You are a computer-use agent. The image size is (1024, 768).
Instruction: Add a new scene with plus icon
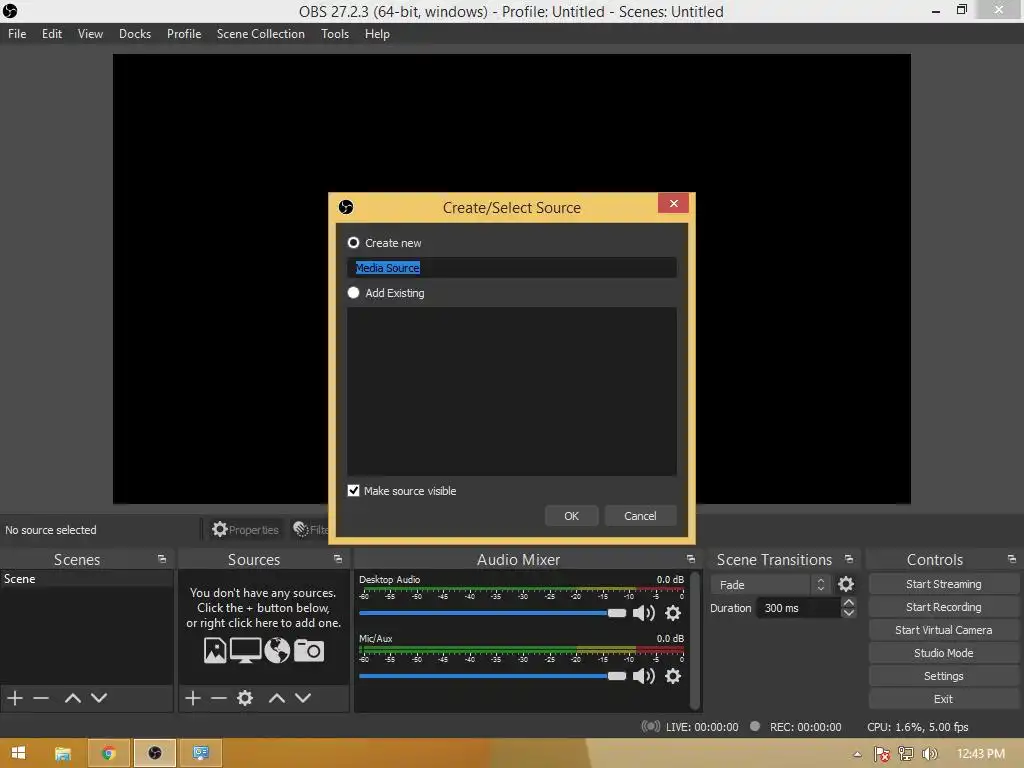(15, 698)
